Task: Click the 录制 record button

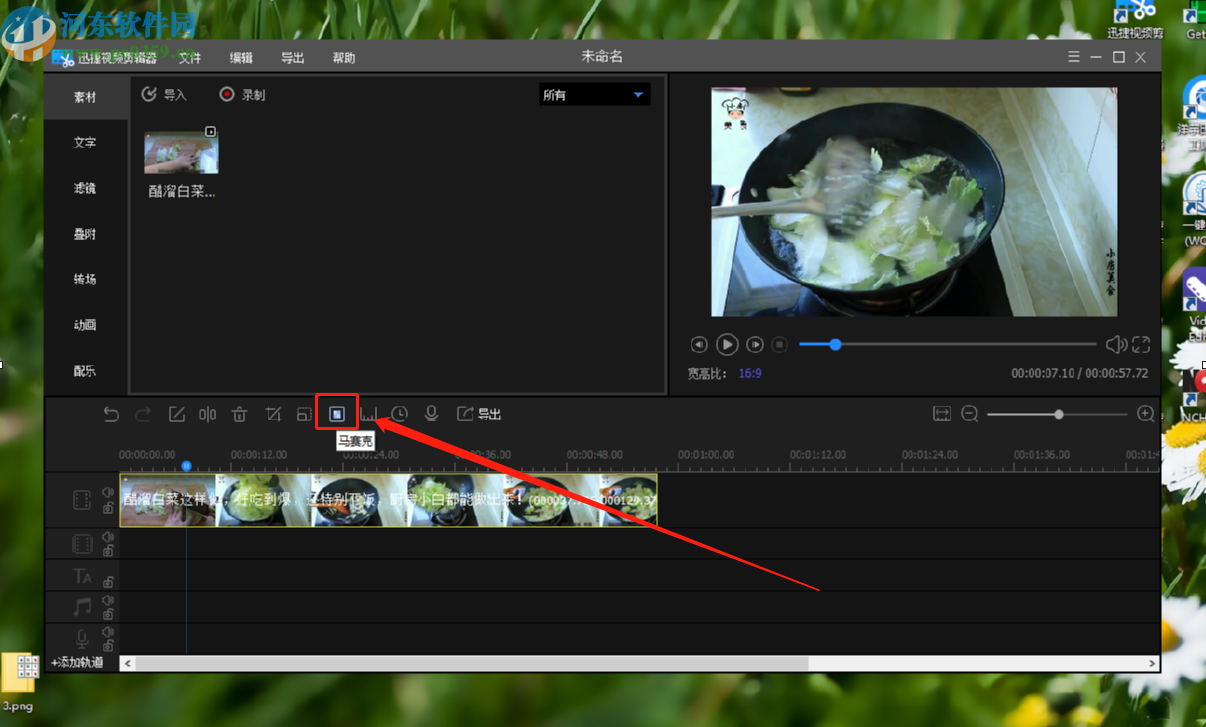Action: [x=243, y=95]
